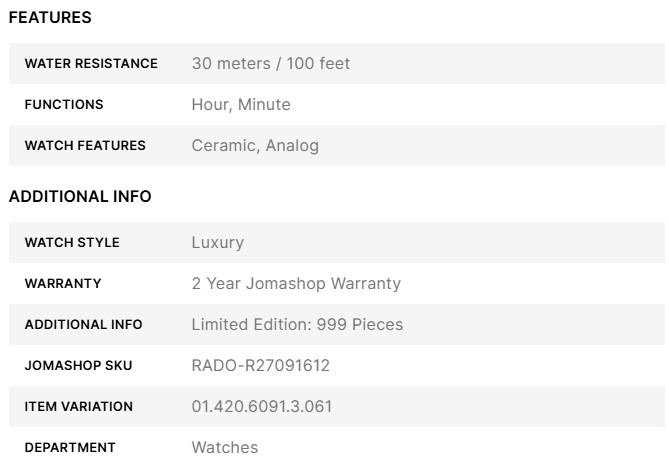Click the FEATURES section heading

(50, 18)
